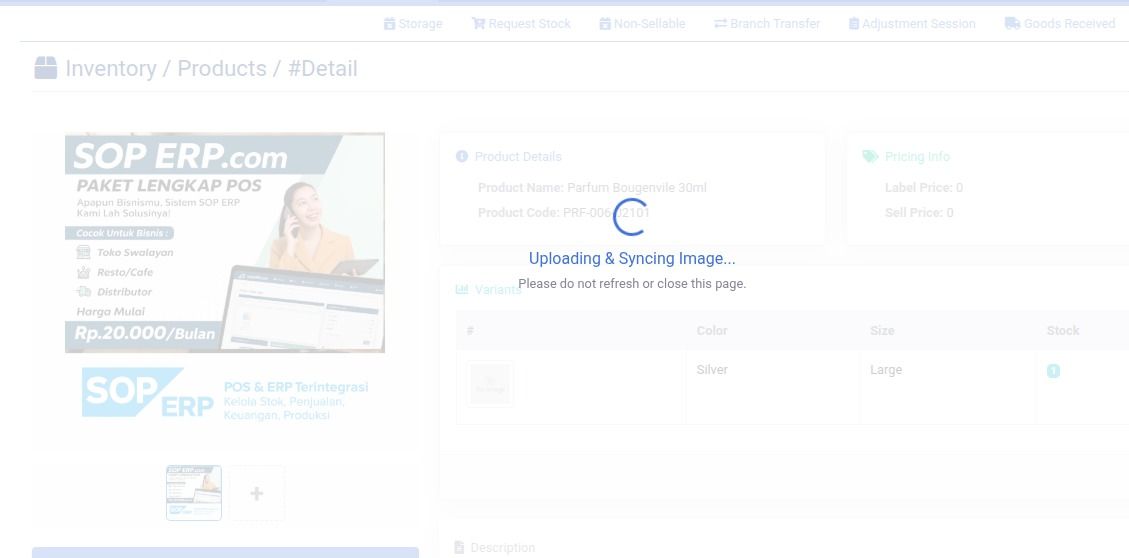The image size is (1129, 558).
Task: Go to Non-Sellable section
Action: coord(642,24)
